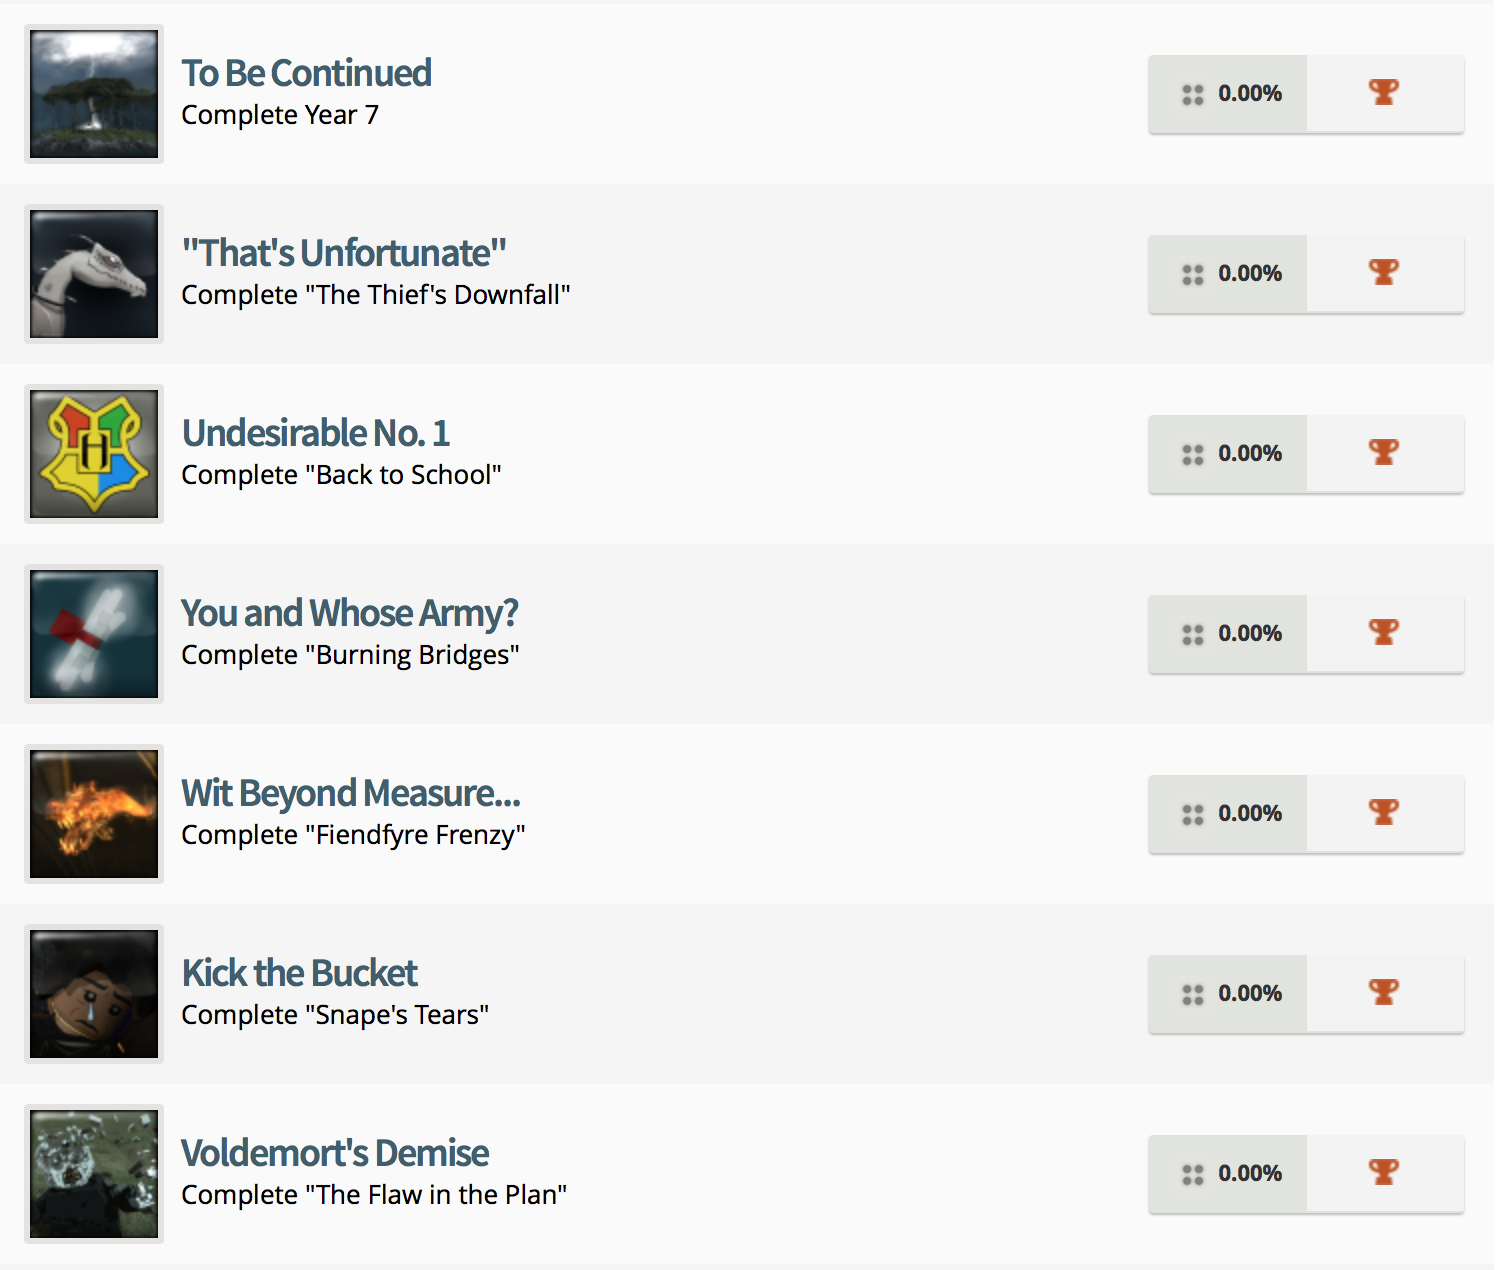This screenshot has height=1270, width=1496.
Task: Click the bronze trophy beside You and Whose Army?
Action: coord(1384,633)
